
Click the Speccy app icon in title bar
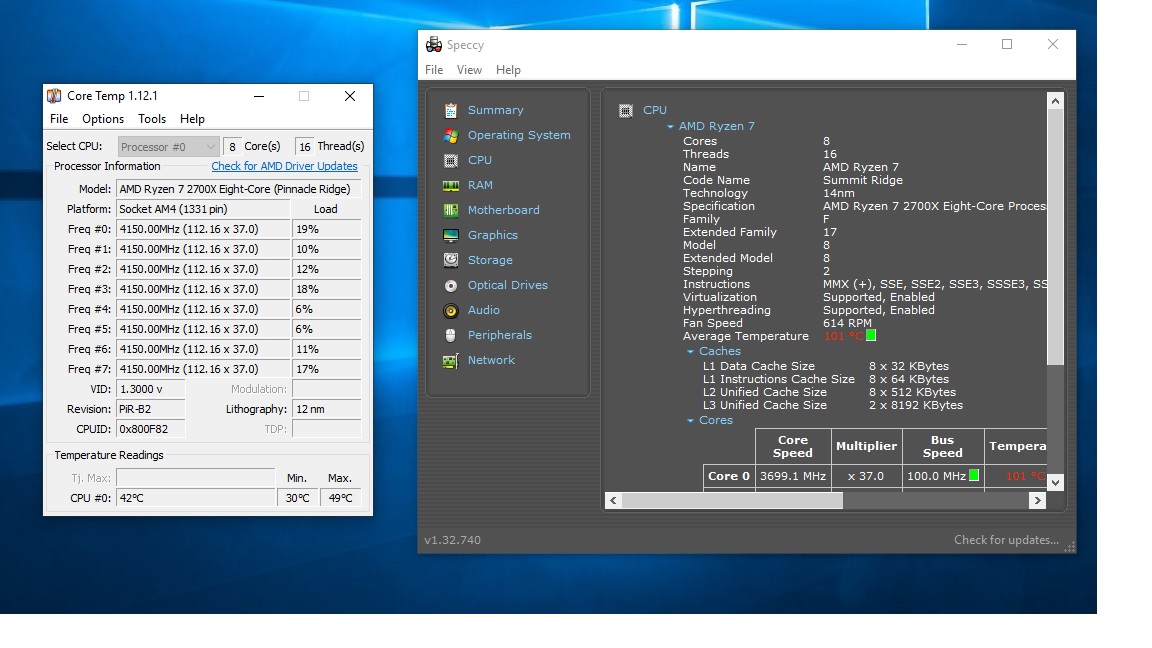(x=433, y=45)
